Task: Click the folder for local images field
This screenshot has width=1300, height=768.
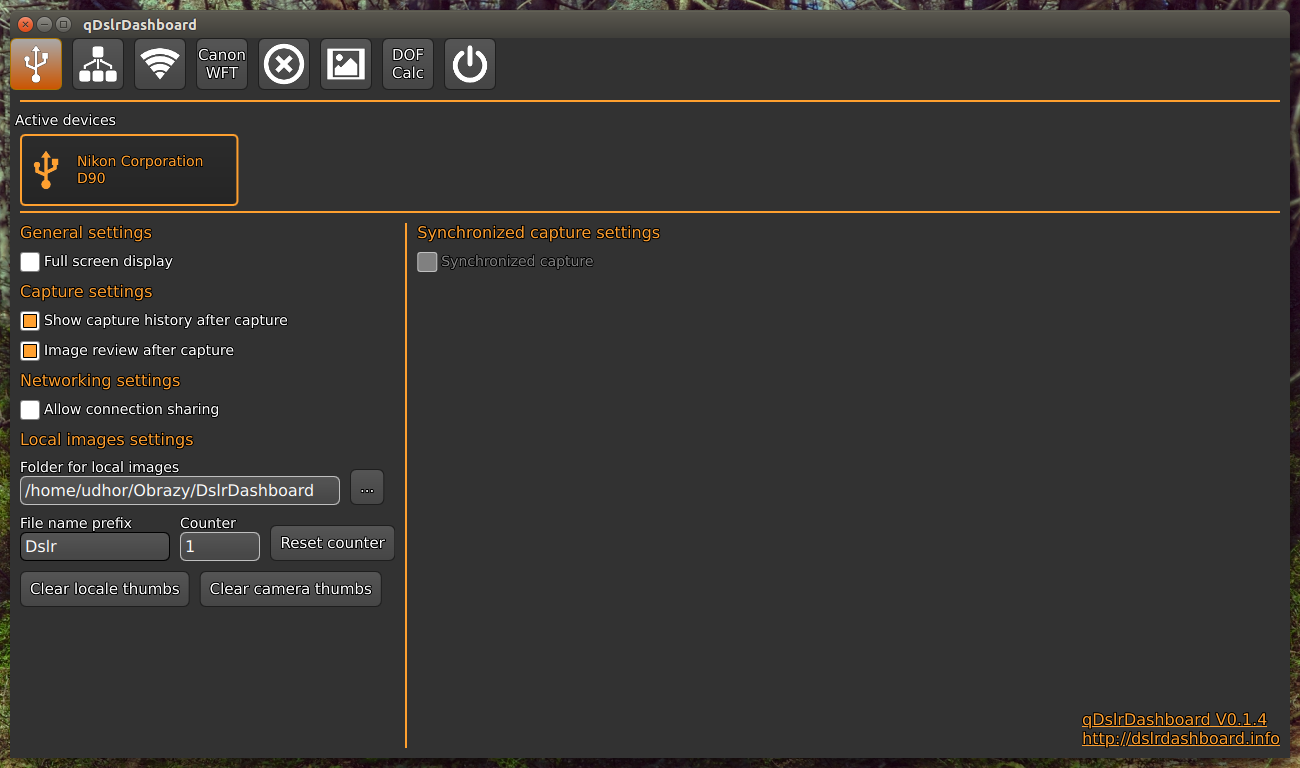Action: [x=180, y=490]
